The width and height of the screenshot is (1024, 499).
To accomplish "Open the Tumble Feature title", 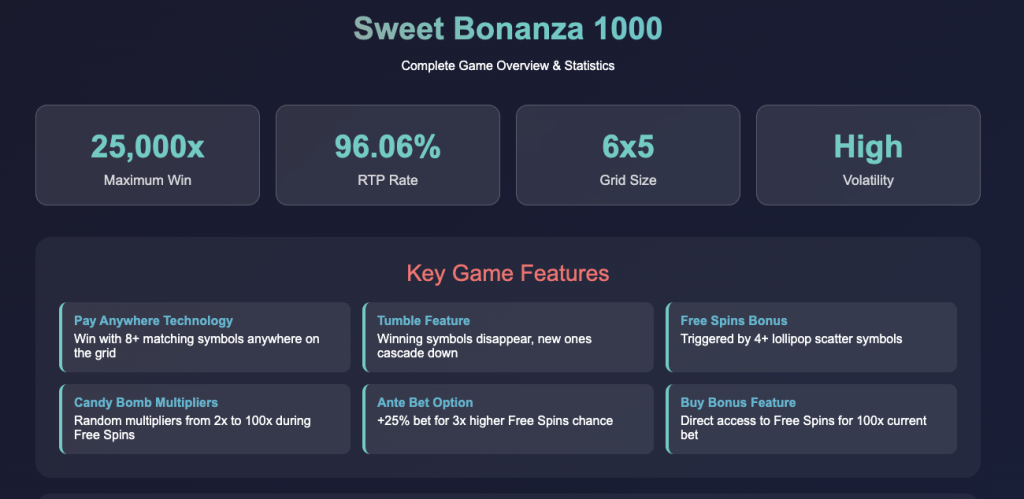I will 423,321.
